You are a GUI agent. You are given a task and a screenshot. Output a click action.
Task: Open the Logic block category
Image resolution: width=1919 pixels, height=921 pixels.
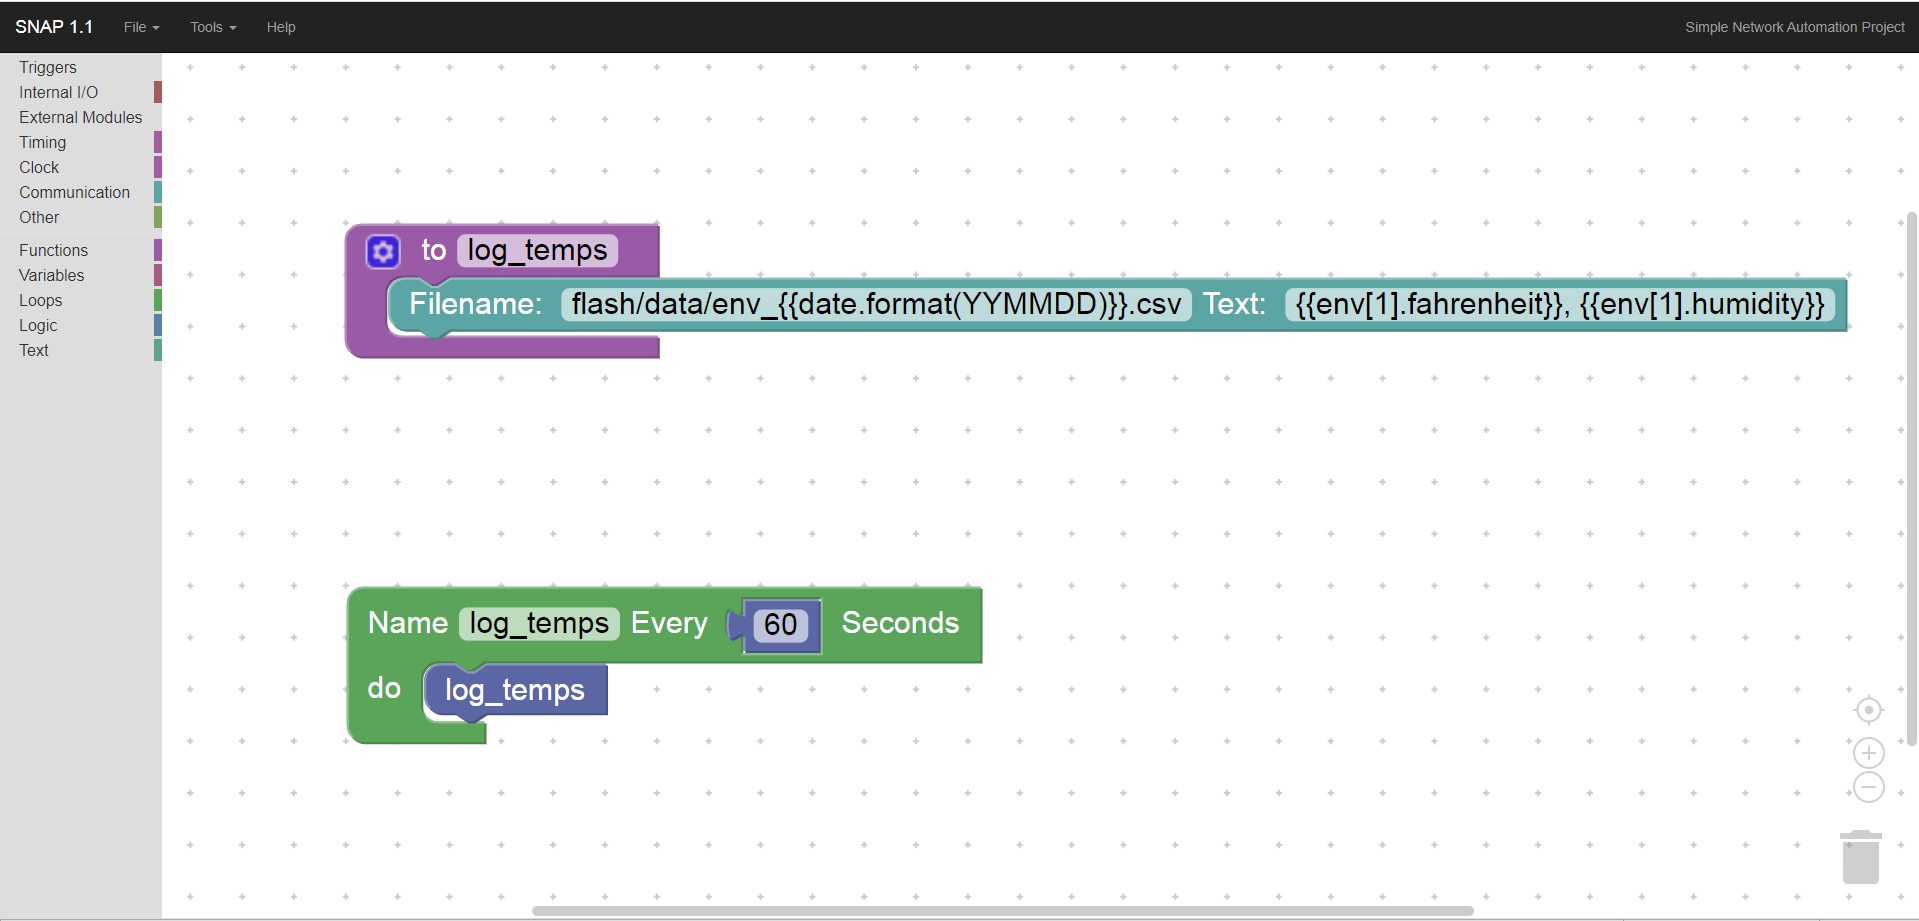click(x=81, y=325)
